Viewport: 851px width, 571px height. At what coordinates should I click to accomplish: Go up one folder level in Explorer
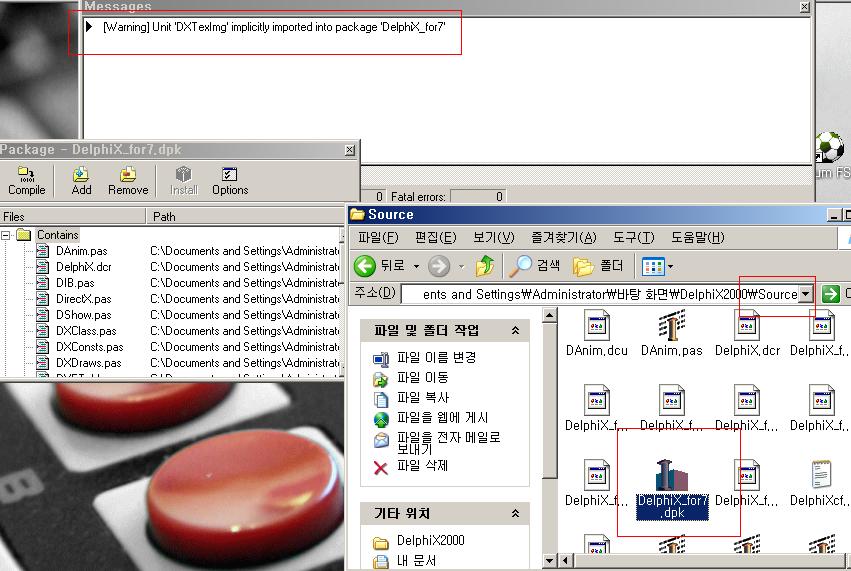coord(486,266)
